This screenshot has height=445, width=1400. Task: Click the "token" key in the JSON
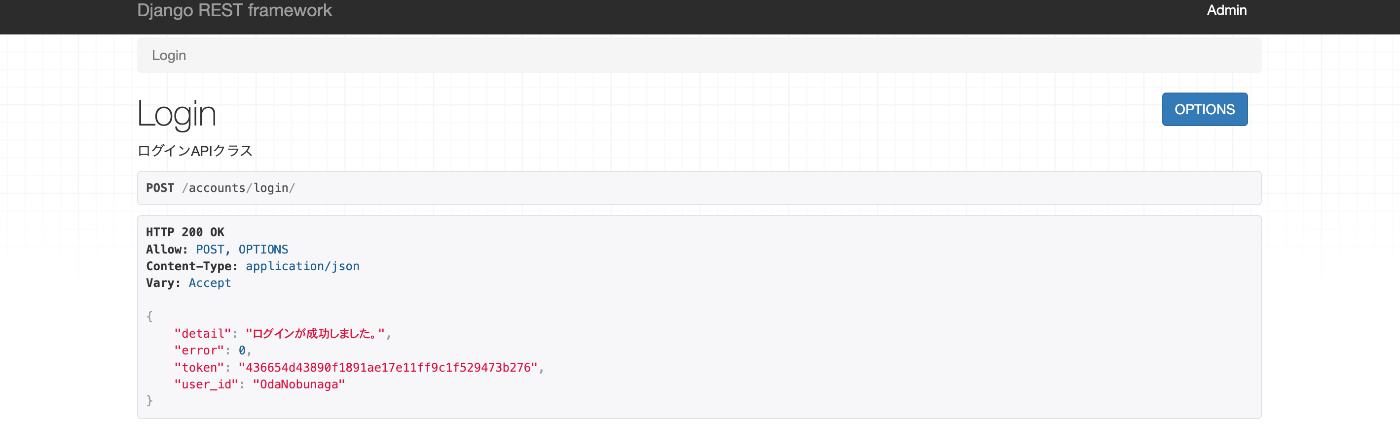click(199, 367)
